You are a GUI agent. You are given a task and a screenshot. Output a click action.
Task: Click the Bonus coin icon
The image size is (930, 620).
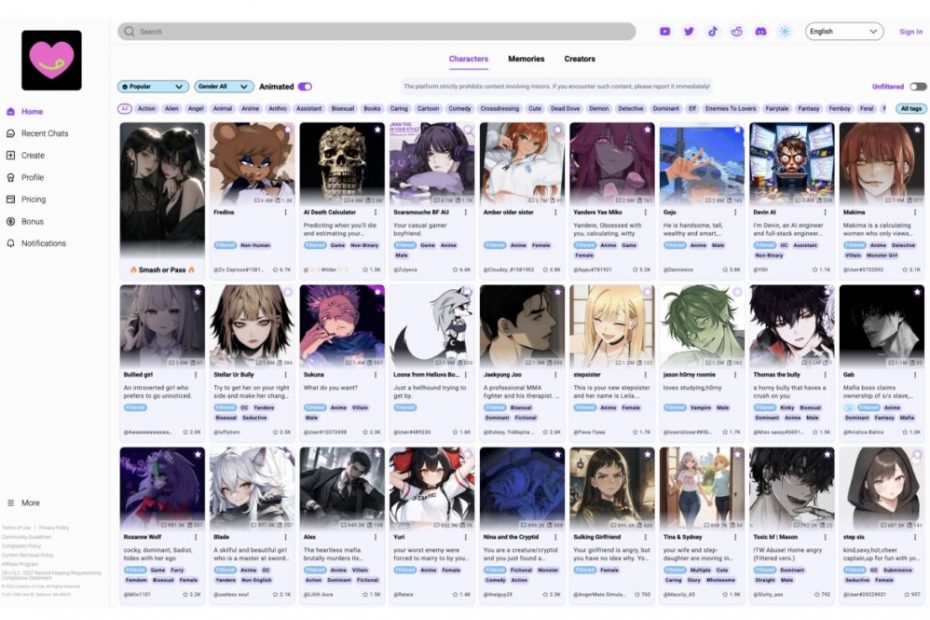[11, 221]
